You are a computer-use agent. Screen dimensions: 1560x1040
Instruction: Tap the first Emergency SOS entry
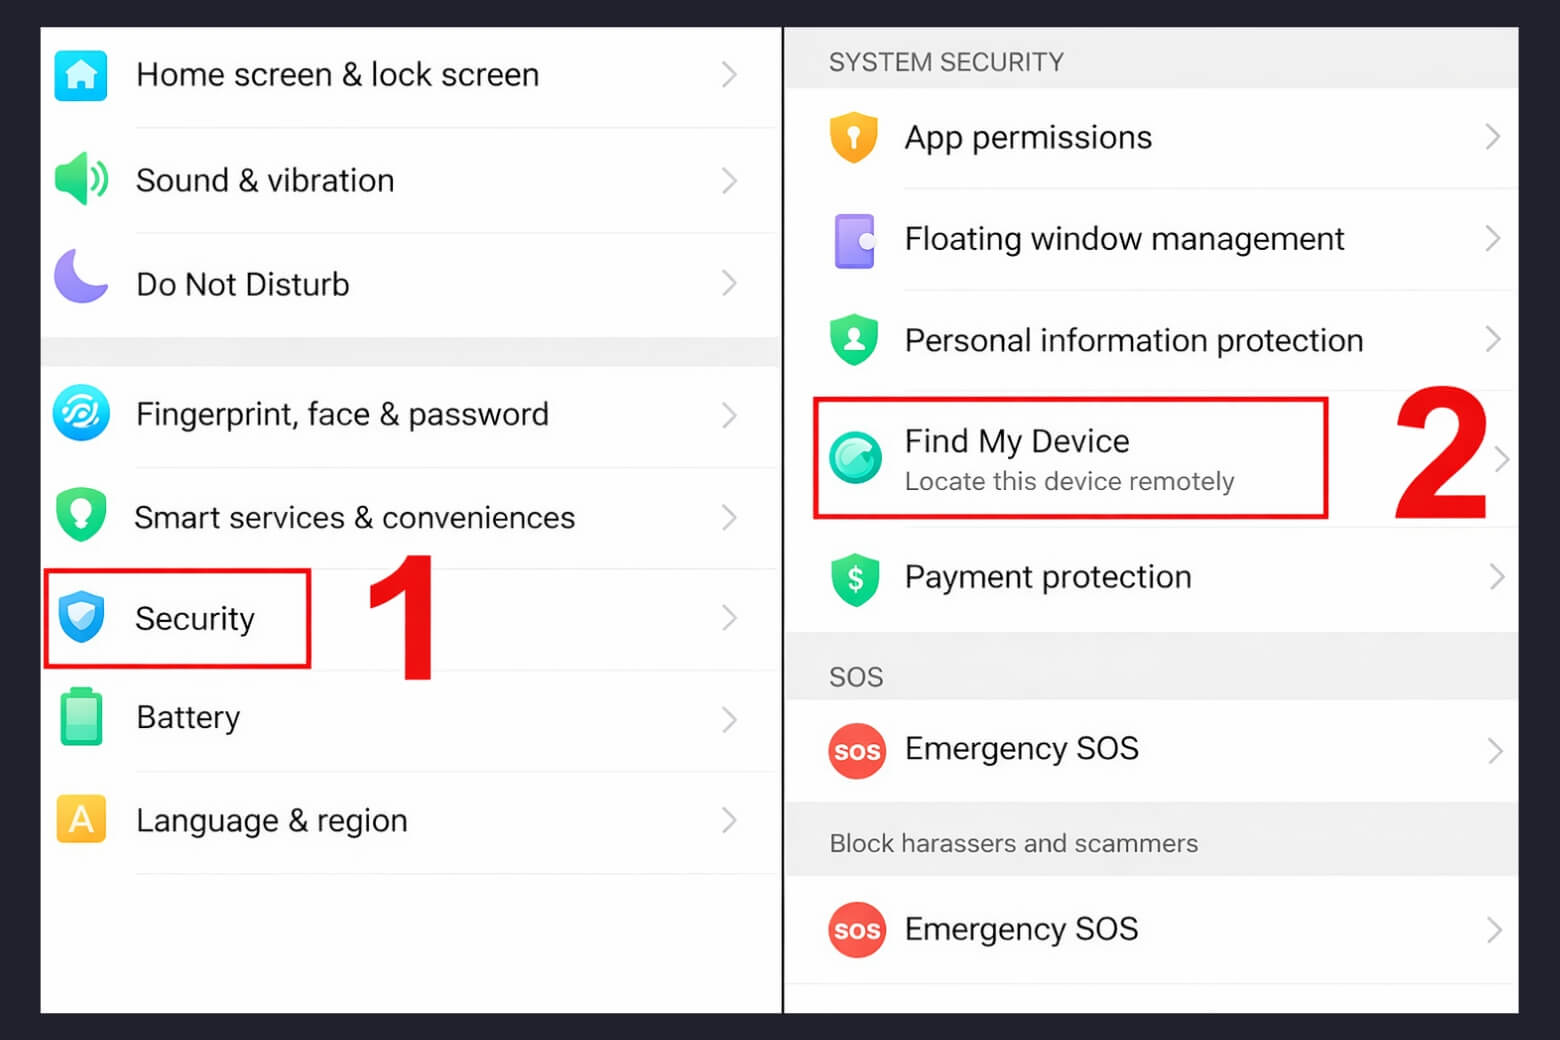[1021, 749]
